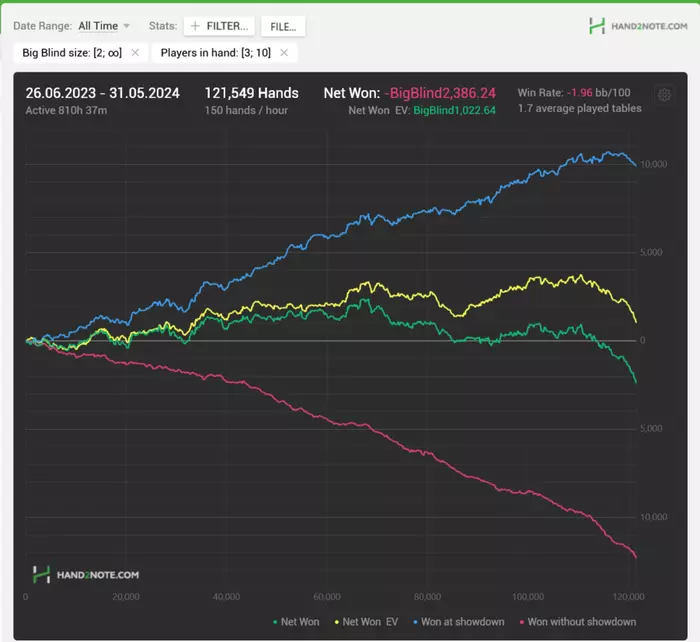Remove the Players in hand filter
This screenshot has width=700, height=642.
(x=284, y=52)
